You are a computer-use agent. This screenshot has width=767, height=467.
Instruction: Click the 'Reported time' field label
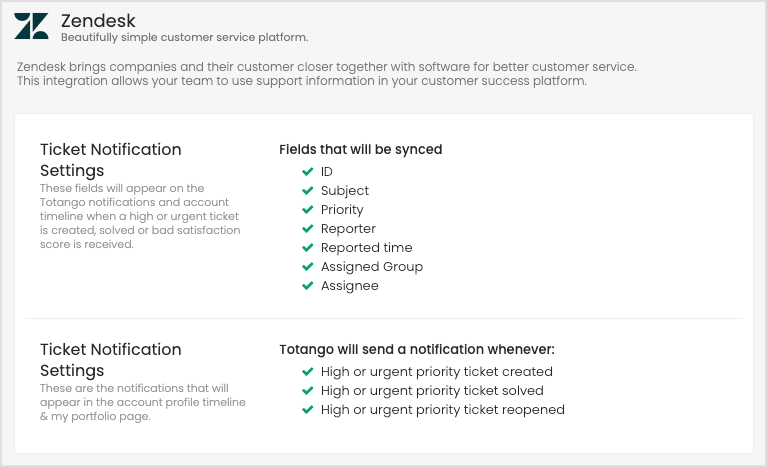(366, 248)
